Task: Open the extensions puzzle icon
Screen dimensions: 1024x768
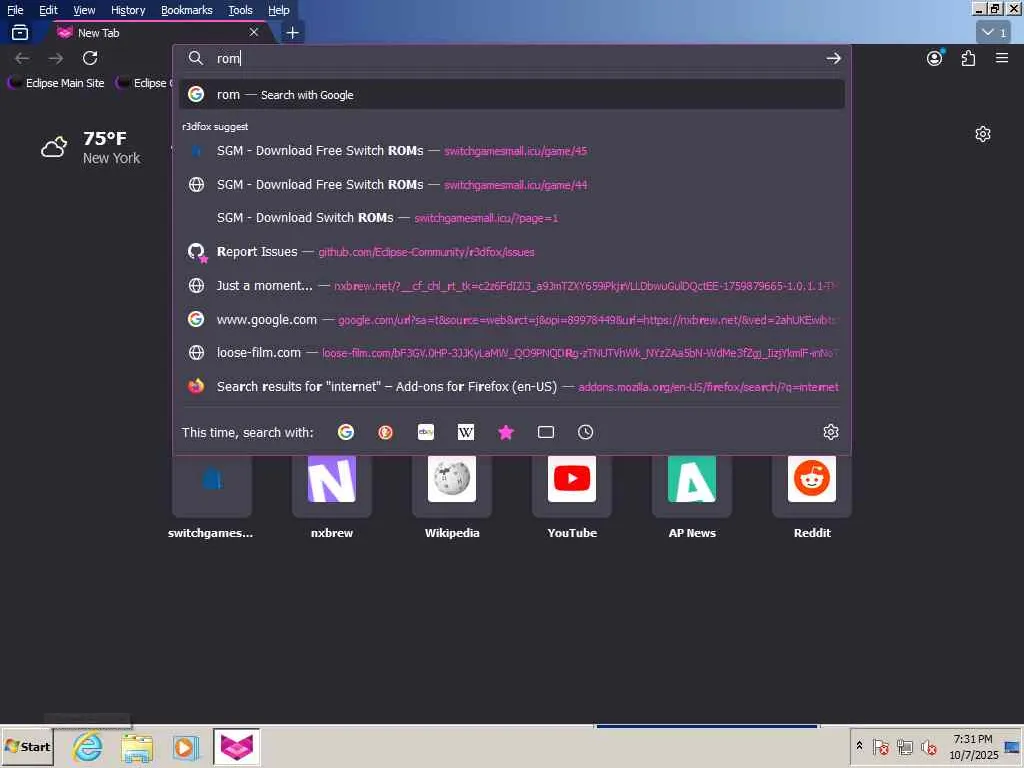Action: point(968,58)
